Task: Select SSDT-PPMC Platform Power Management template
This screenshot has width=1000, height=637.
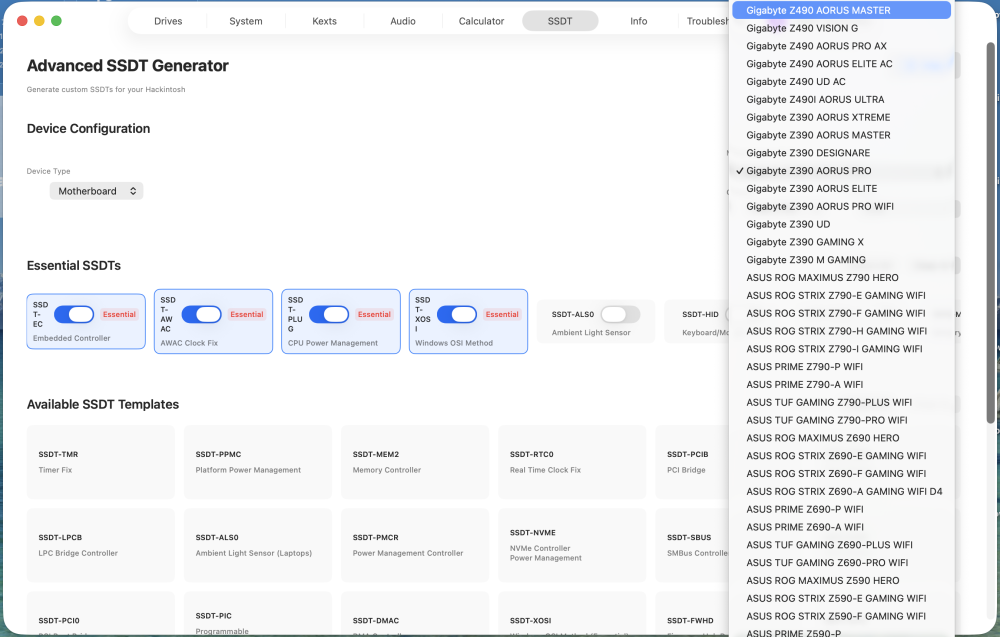Action: tap(258, 462)
